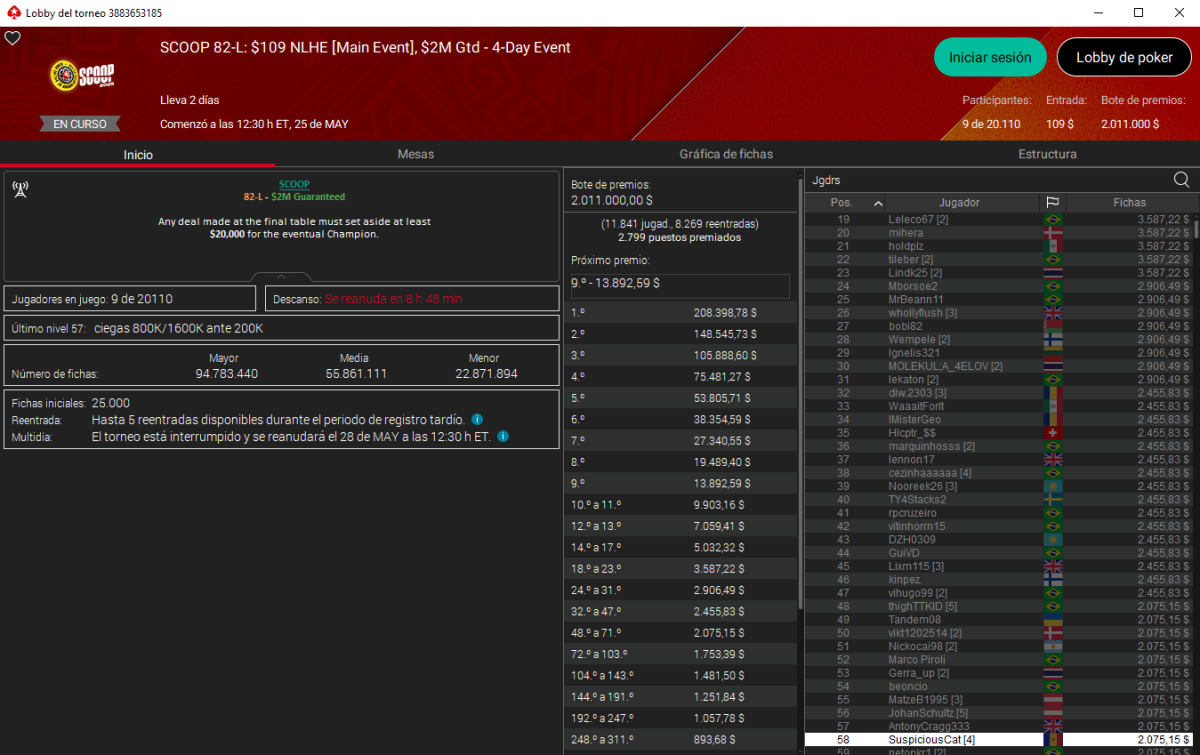Open the Mesas tab

(x=416, y=154)
